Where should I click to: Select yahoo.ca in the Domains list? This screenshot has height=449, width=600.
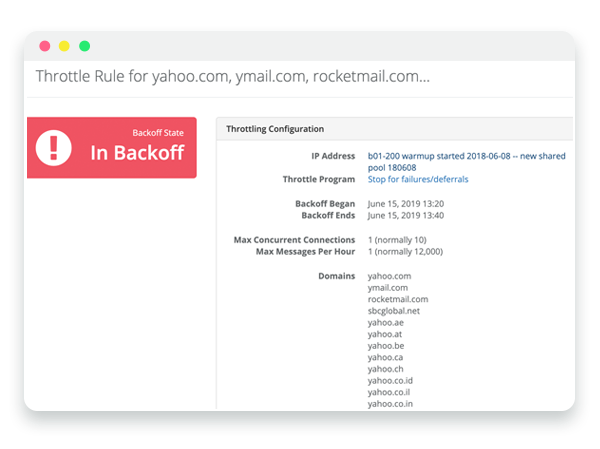385,357
